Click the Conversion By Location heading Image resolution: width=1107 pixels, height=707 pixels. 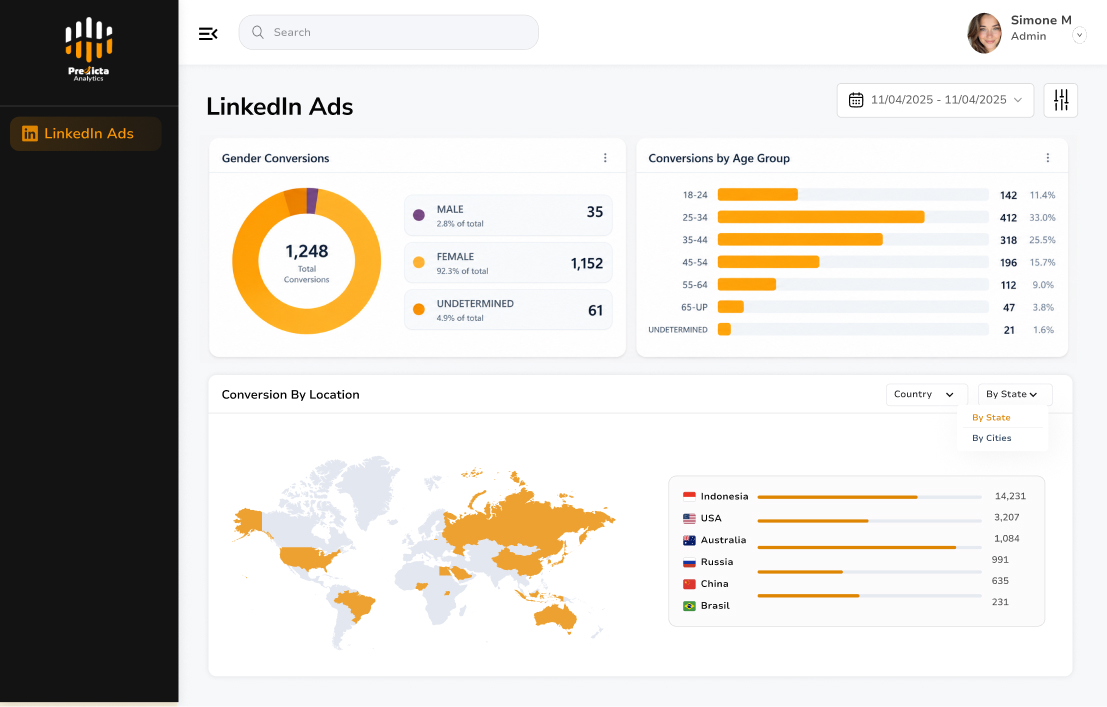click(x=290, y=395)
